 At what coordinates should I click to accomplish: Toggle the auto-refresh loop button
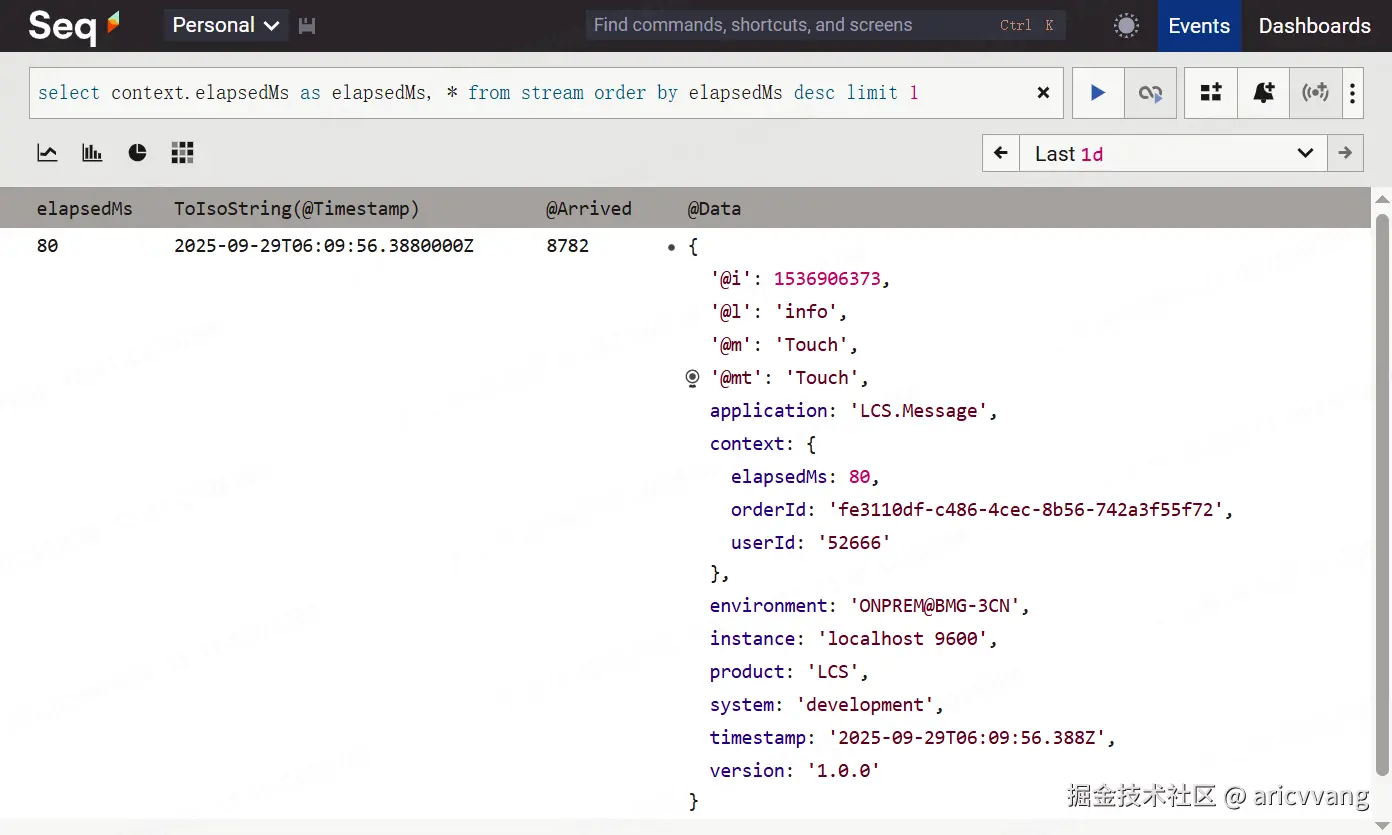click(1150, 93)
